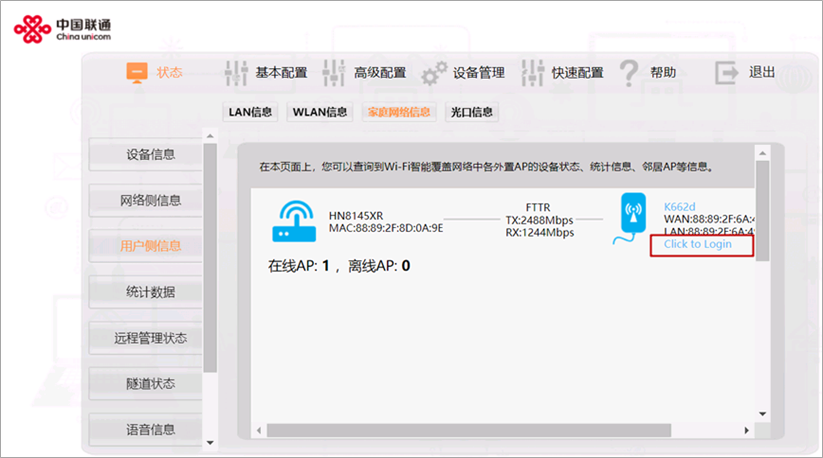
Task: Click the help question mark icon
Action: click(629, 73)
